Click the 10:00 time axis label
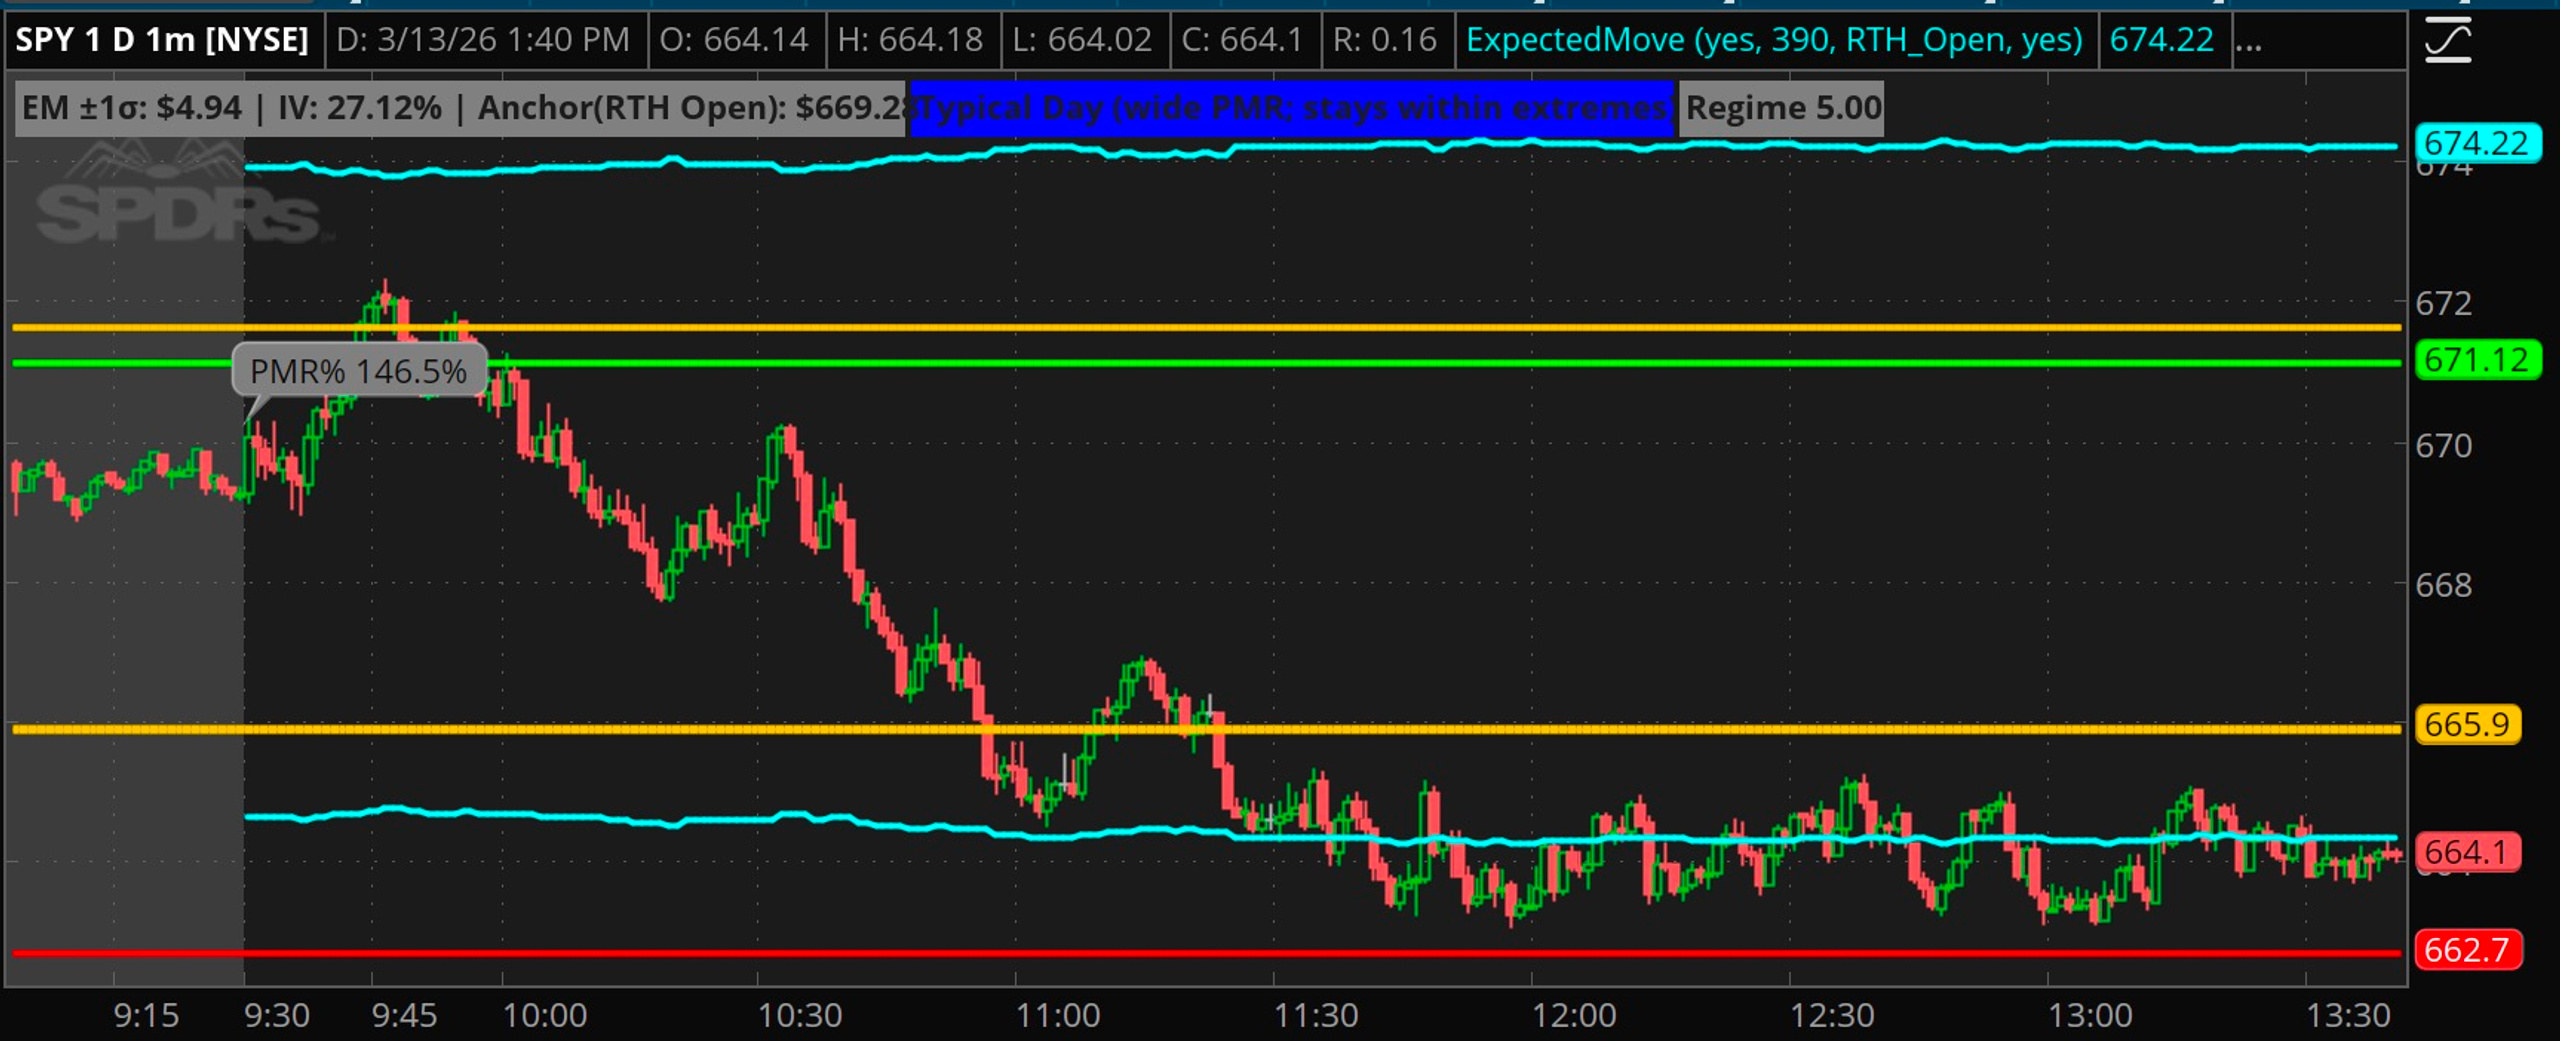Image resolution: width=2560 pixels, height=1041 pixels. (544, 1016)
